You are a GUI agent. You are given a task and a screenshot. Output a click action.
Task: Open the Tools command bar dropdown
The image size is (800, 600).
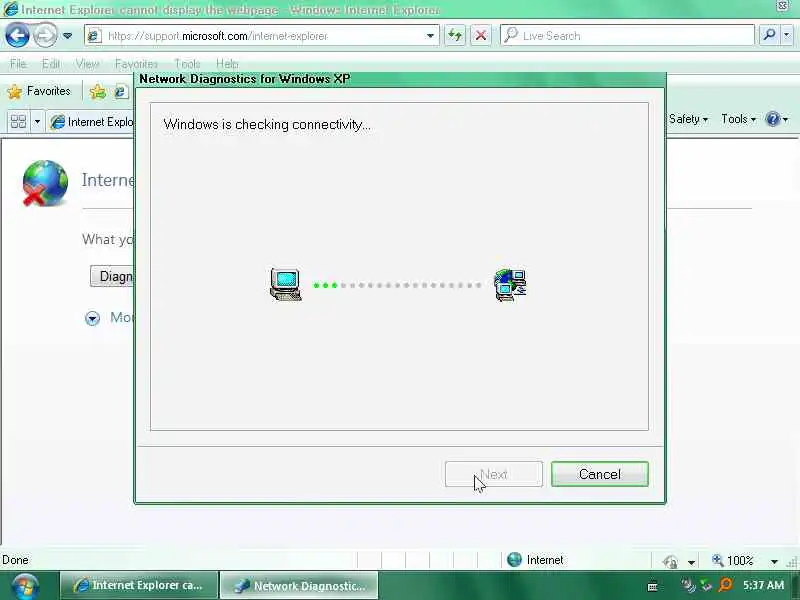[738, 119]
